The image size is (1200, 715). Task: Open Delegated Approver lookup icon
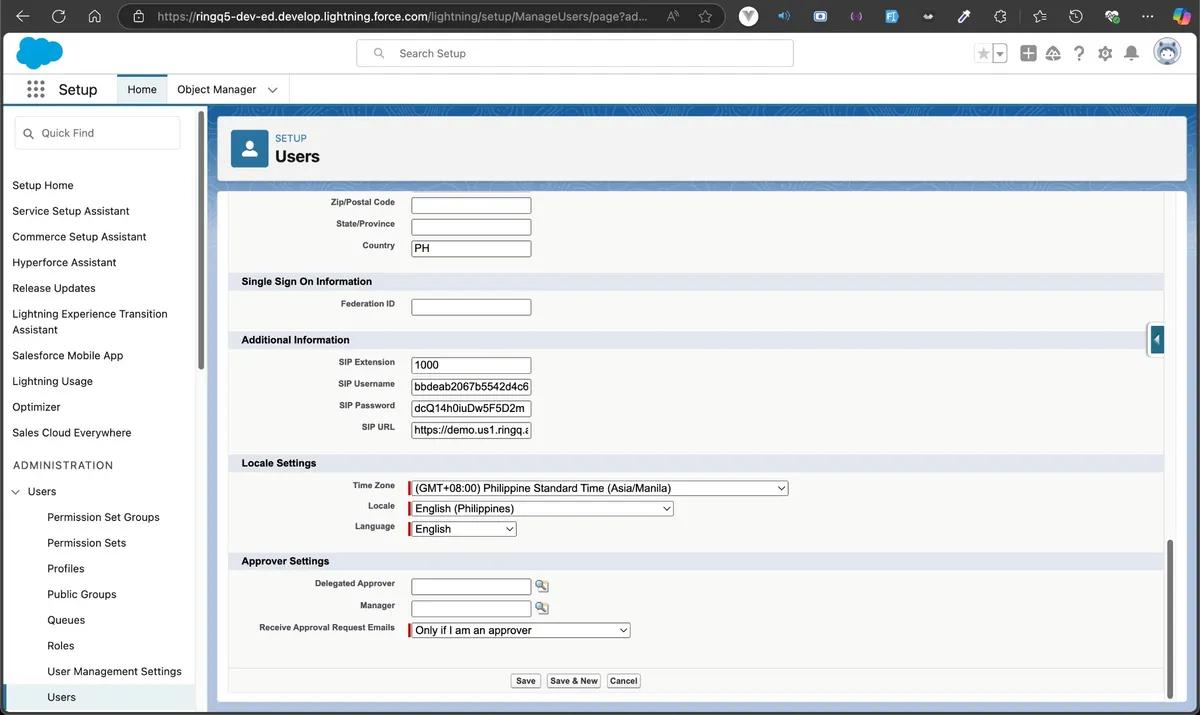click(x=542, y=586)
